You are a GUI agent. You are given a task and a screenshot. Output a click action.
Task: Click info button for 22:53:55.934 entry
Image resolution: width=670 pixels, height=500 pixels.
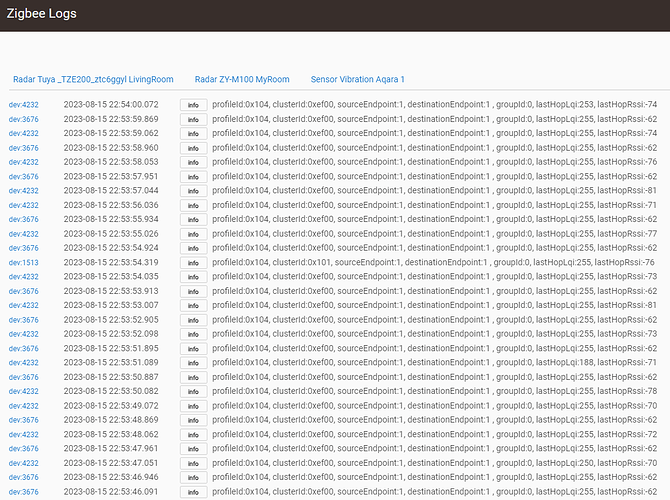tap(194, 220)
